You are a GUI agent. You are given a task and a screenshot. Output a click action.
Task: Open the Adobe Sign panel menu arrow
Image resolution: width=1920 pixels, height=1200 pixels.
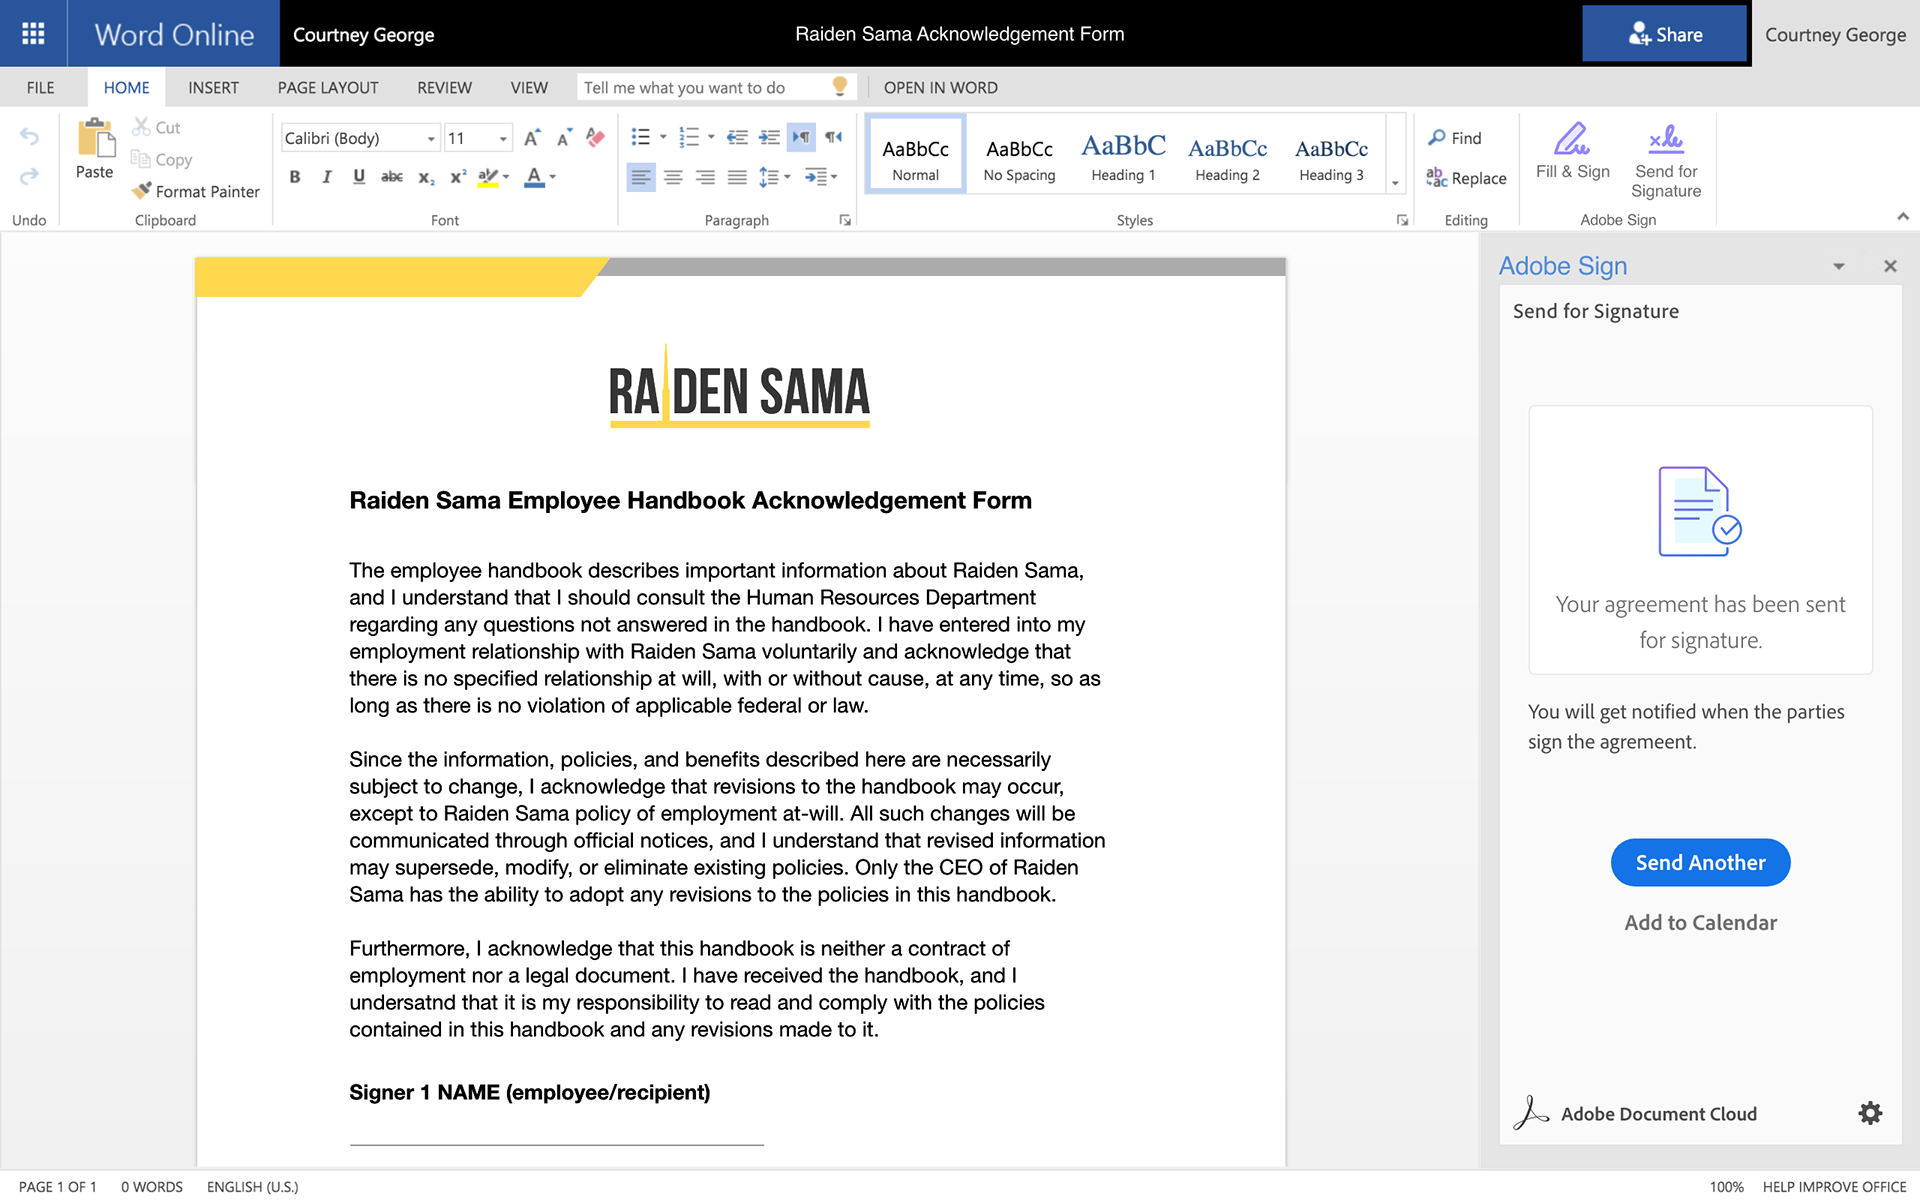click(x=1838, y=266)
